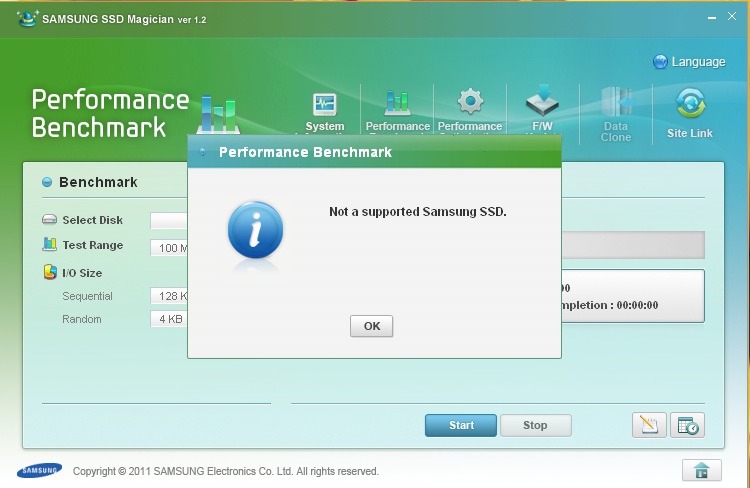Minimize the SSD Magician window
The image size is (750, 488).
(x=712, y=18)
